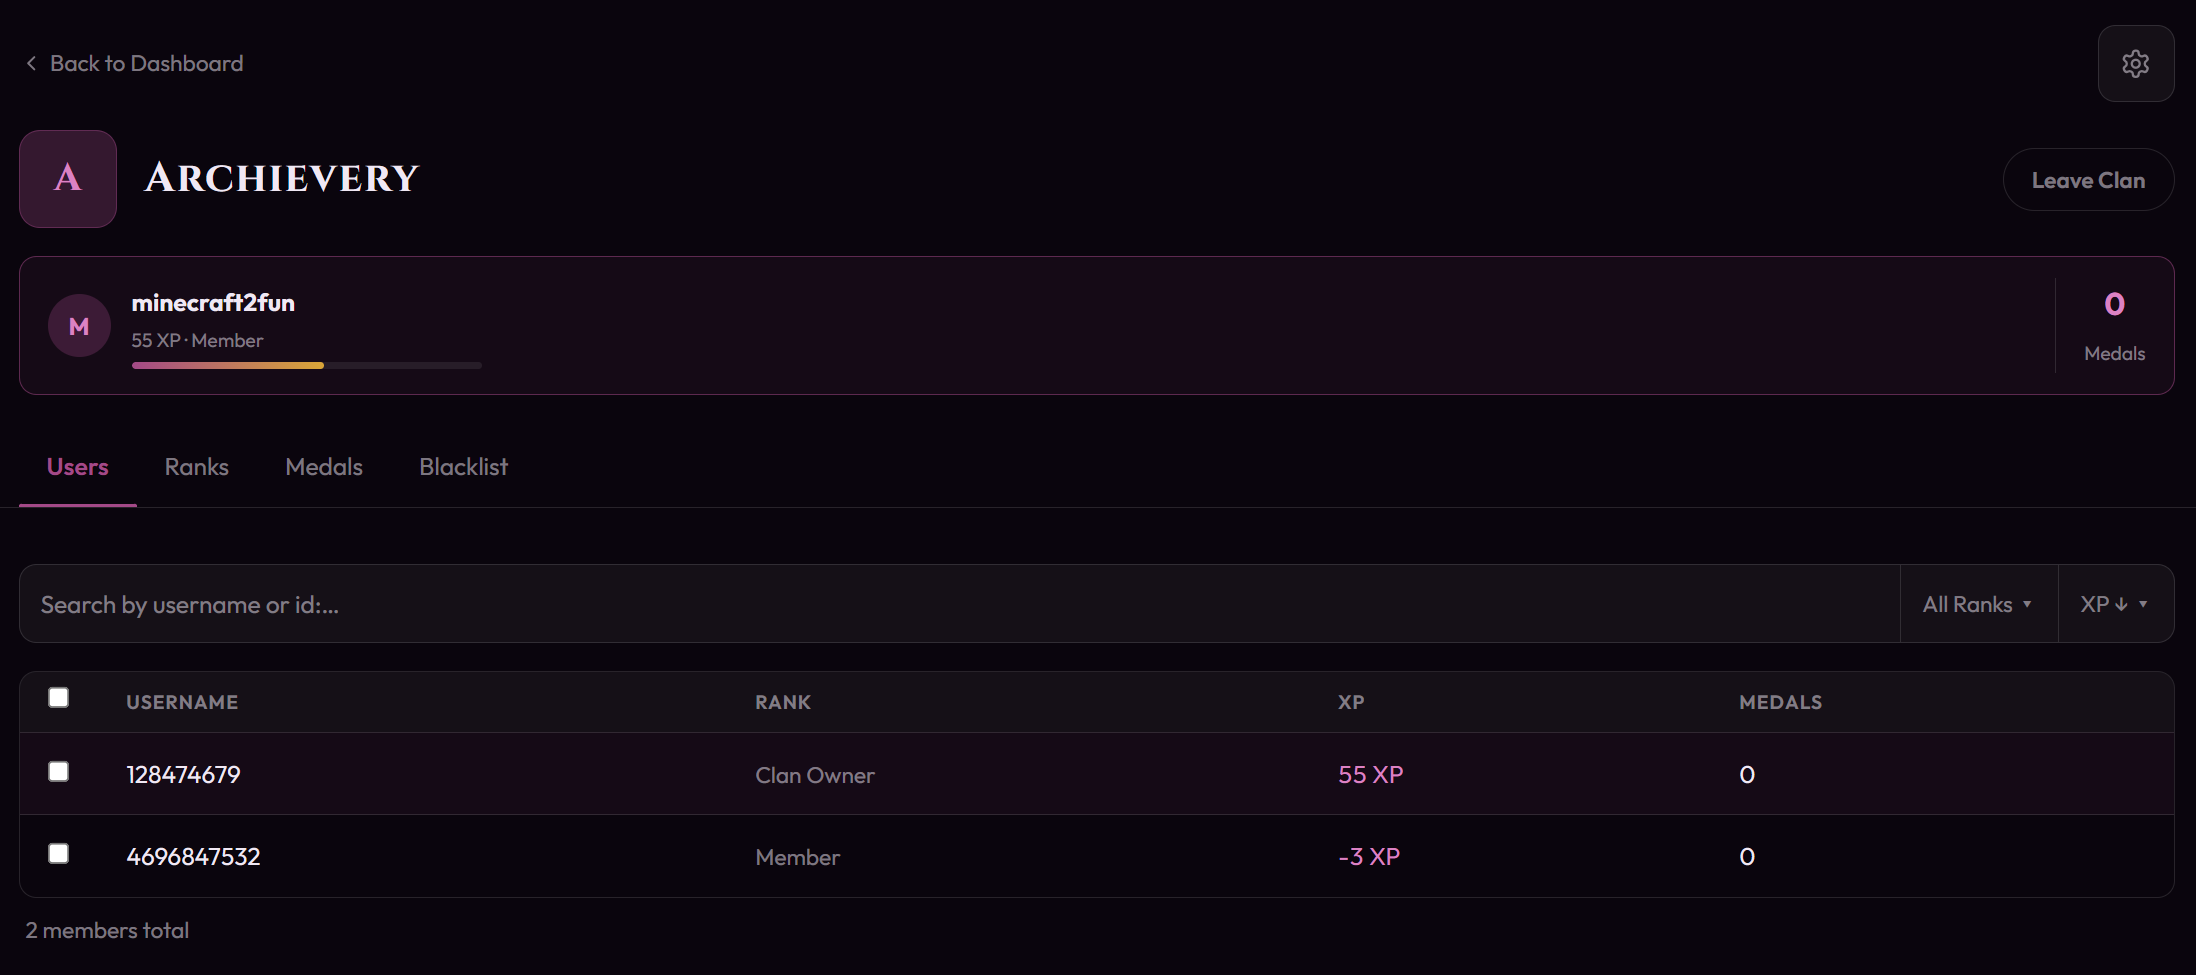
Task: Click the Leave Clan button
Action: tap(2088, 180)
